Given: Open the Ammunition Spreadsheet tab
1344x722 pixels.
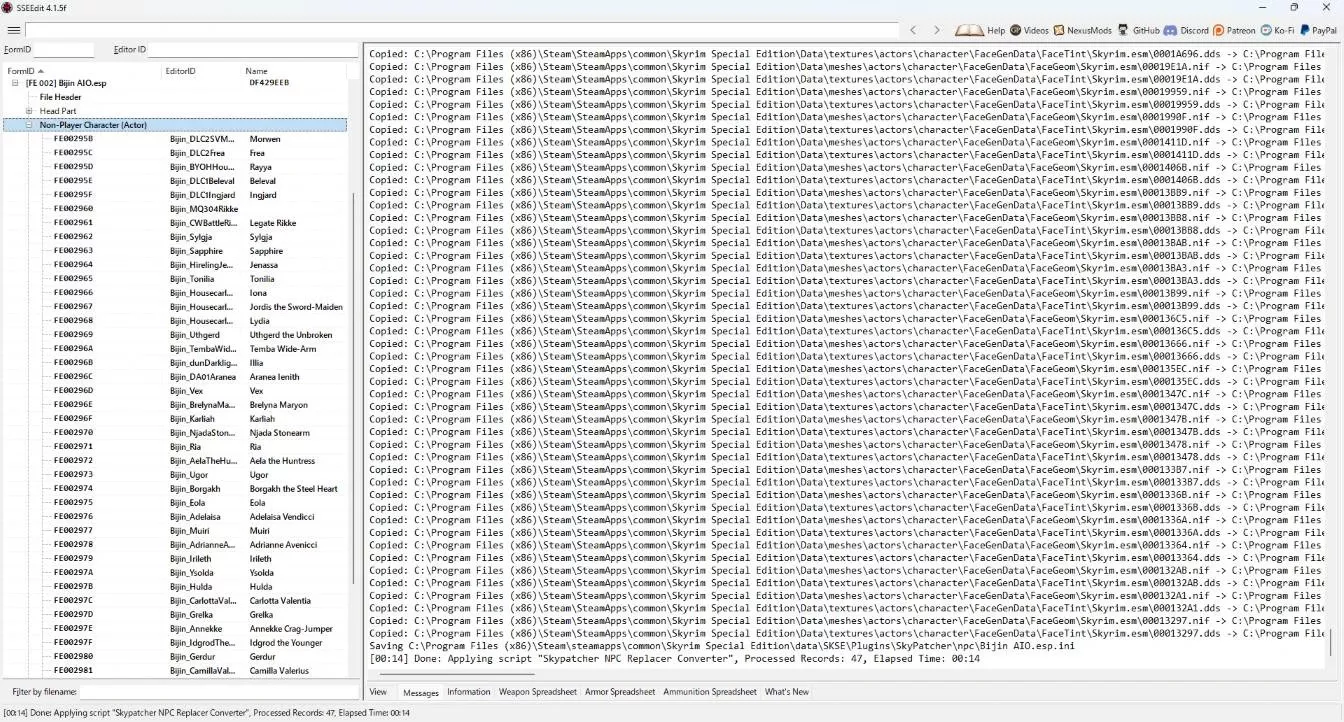Looking at the screenshot, I should tap(710, 692).
